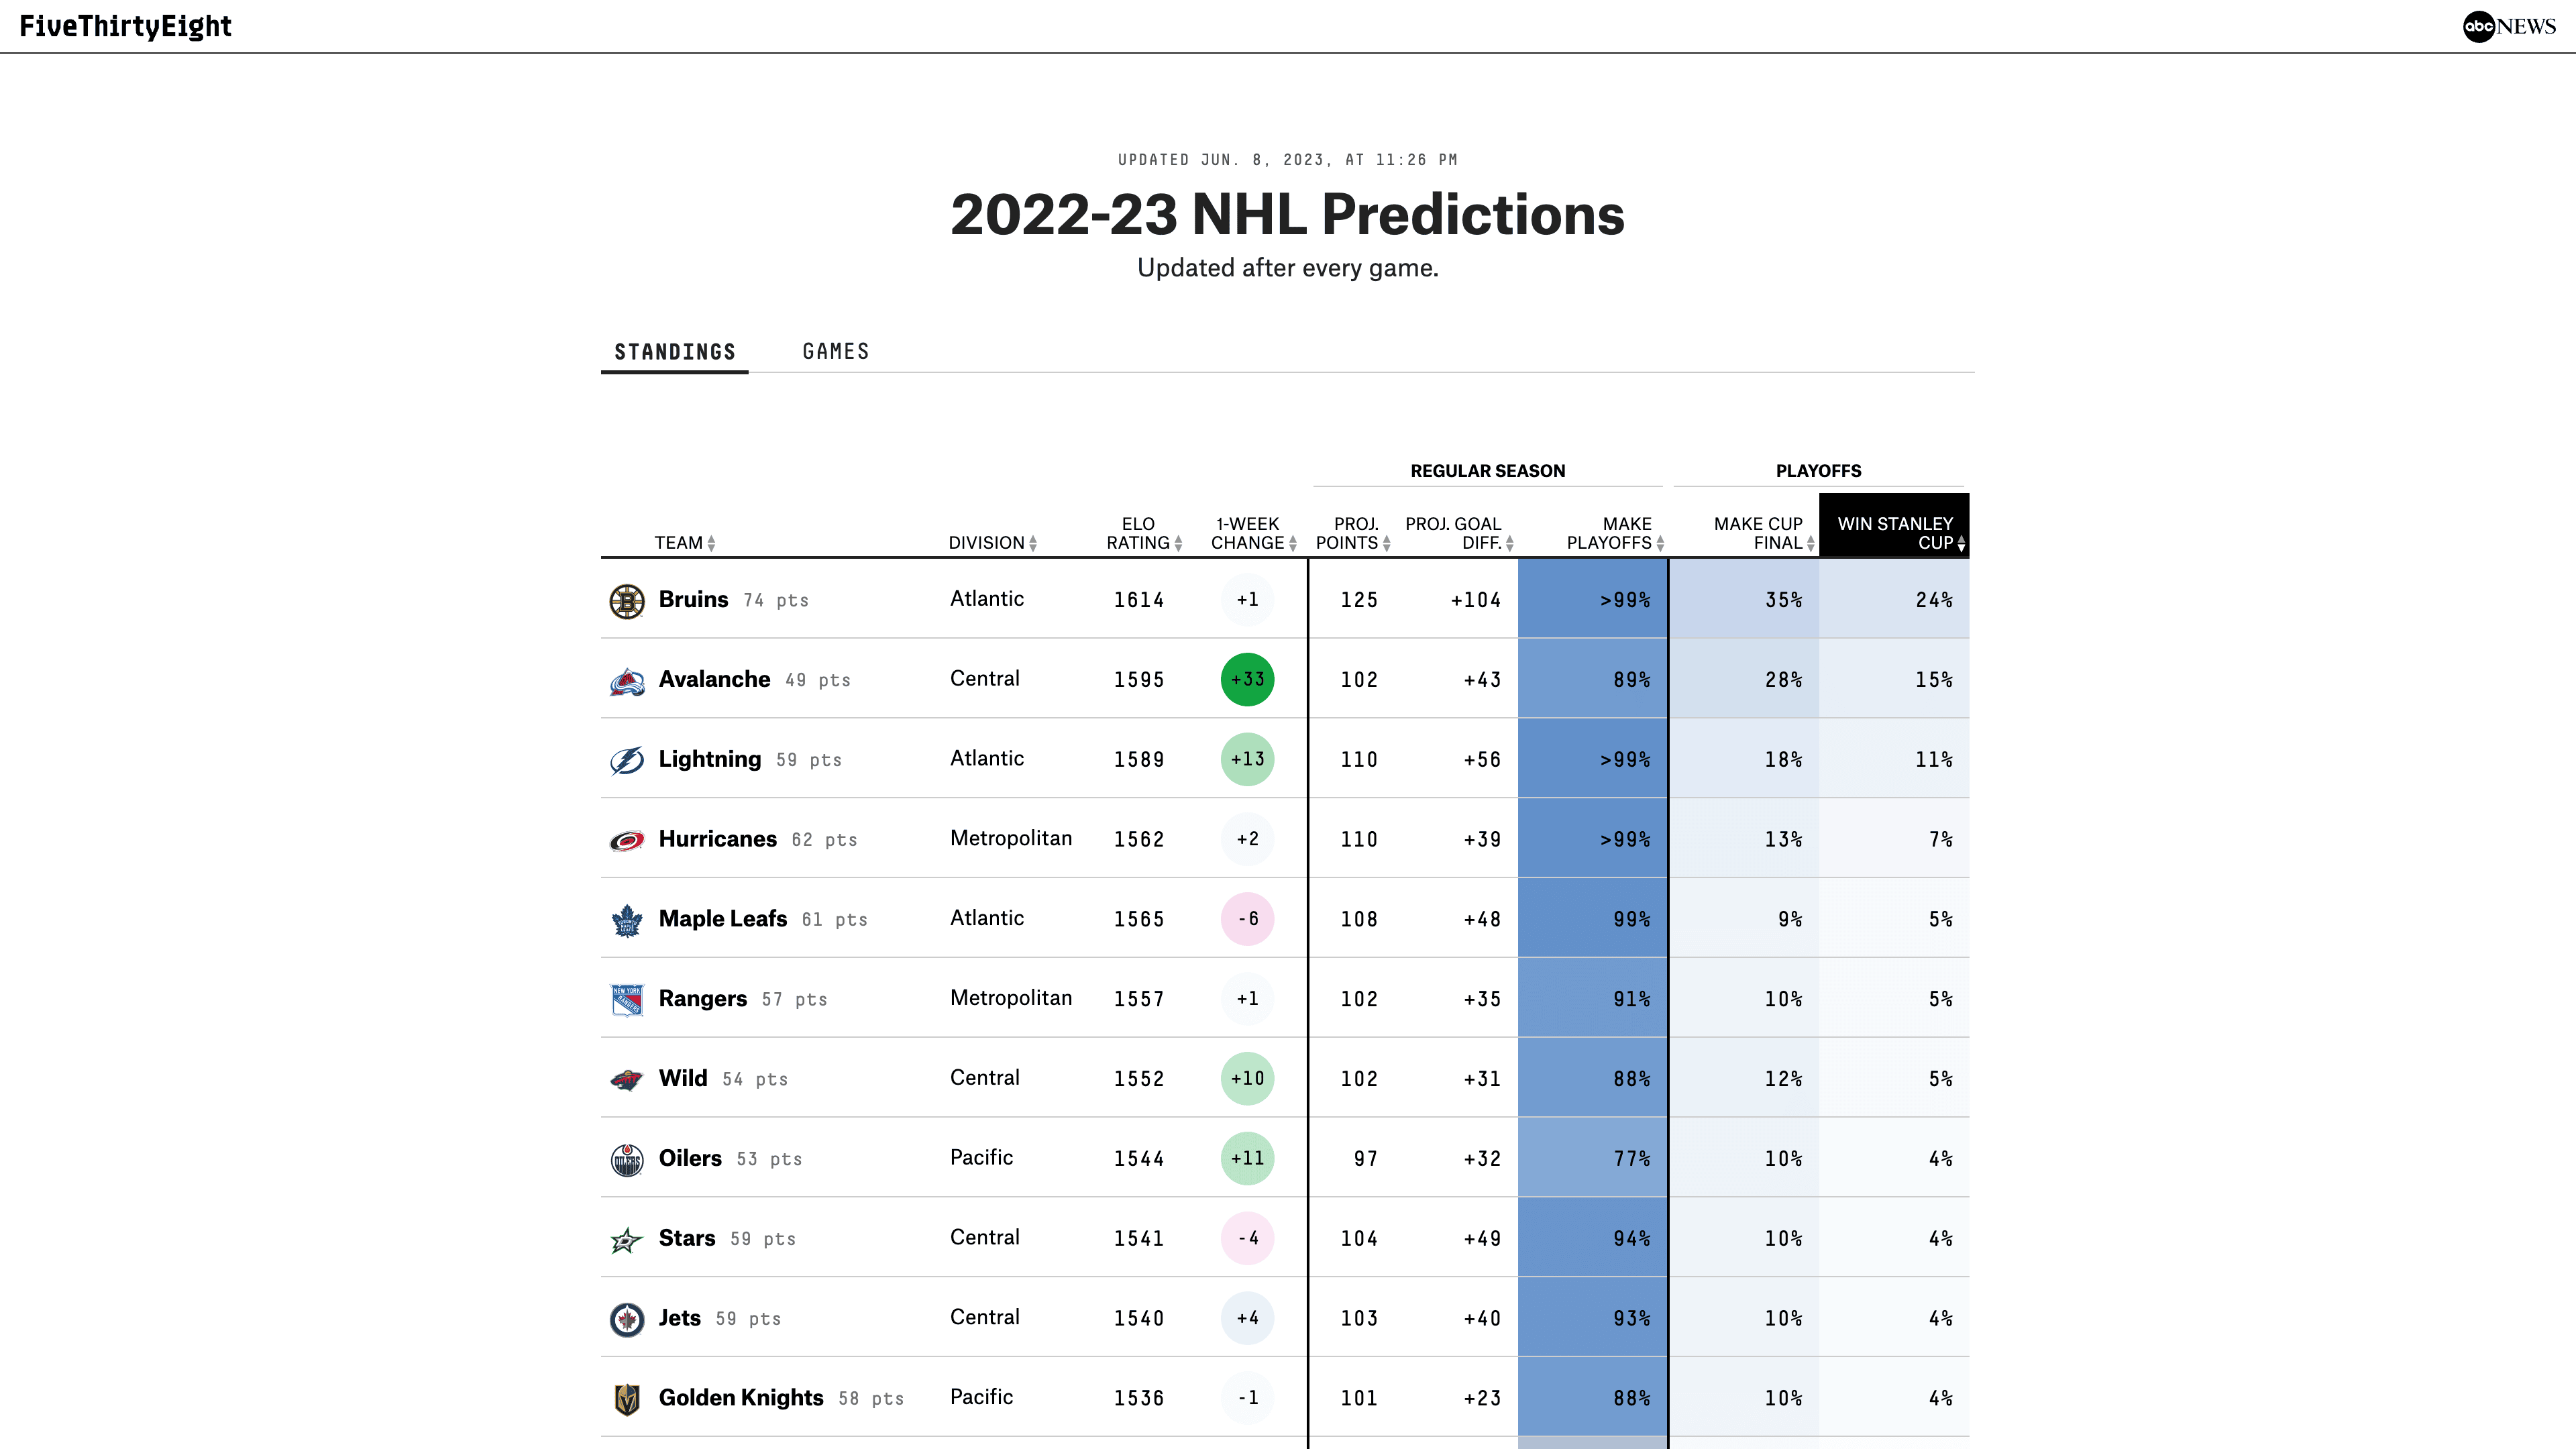This screenshot has width=2576, height=1449.
Task: Click the Maple Leafs team logo
Action: 627,920
